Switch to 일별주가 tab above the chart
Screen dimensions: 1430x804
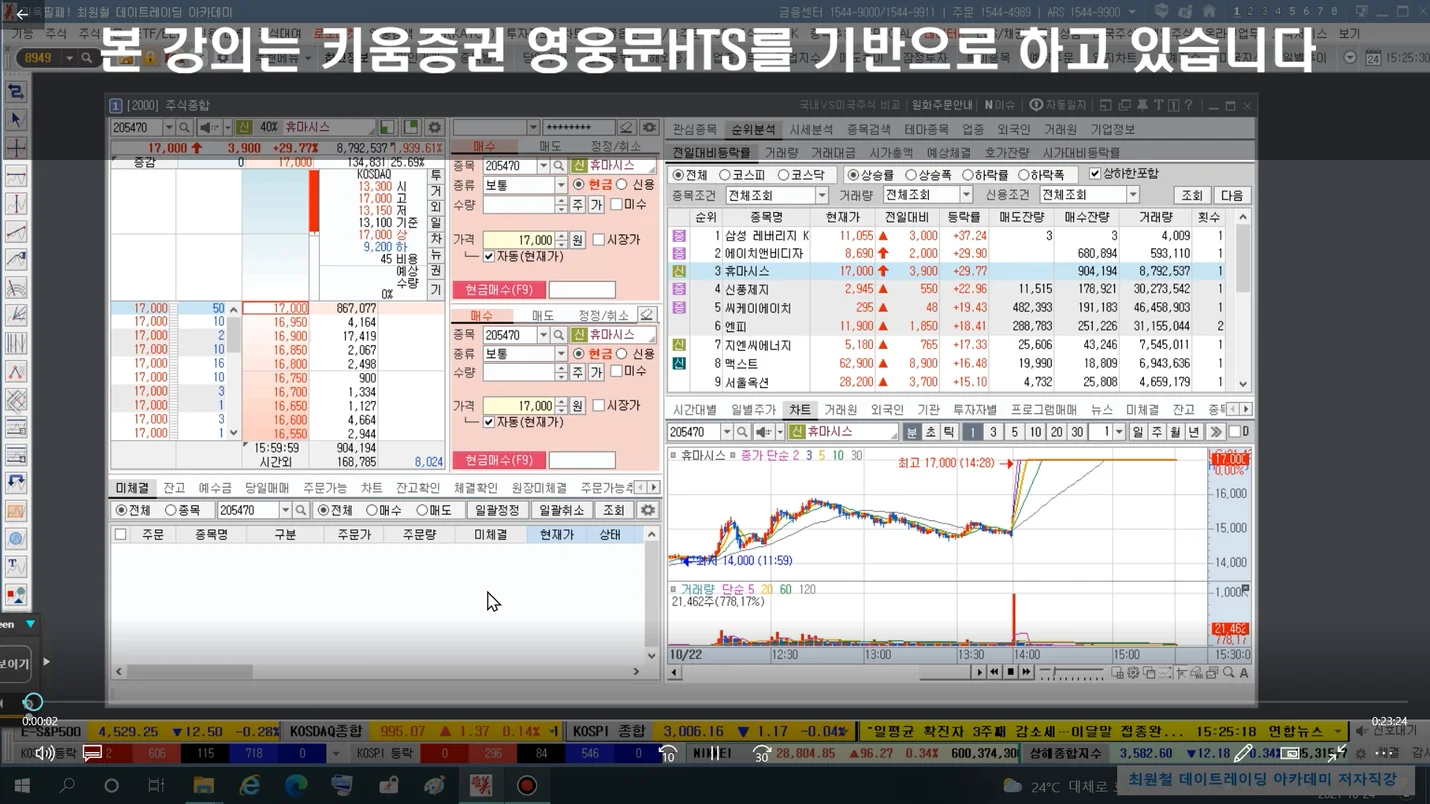[753, 410]
